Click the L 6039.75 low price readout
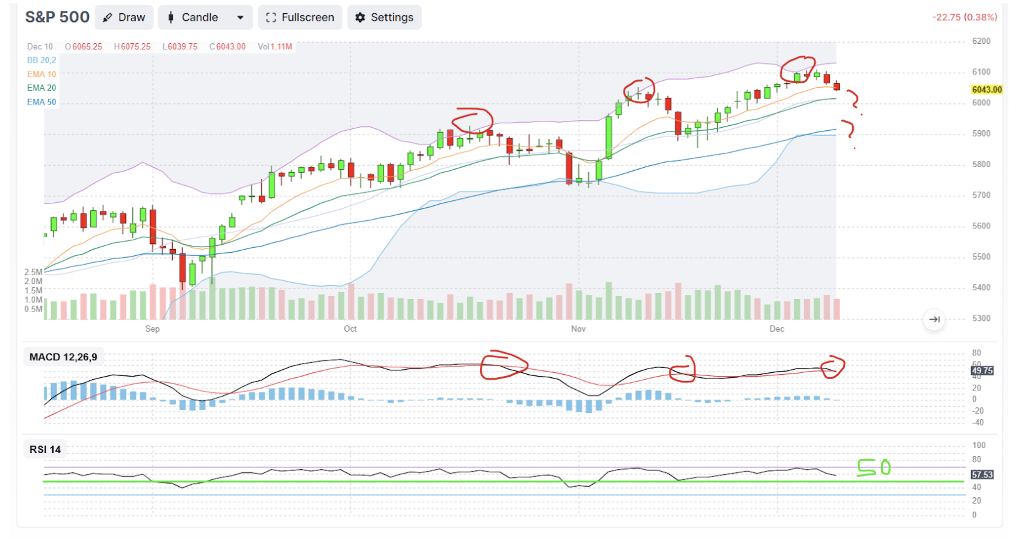This screenshot has width=1017, height=543. tap(180, 47)
